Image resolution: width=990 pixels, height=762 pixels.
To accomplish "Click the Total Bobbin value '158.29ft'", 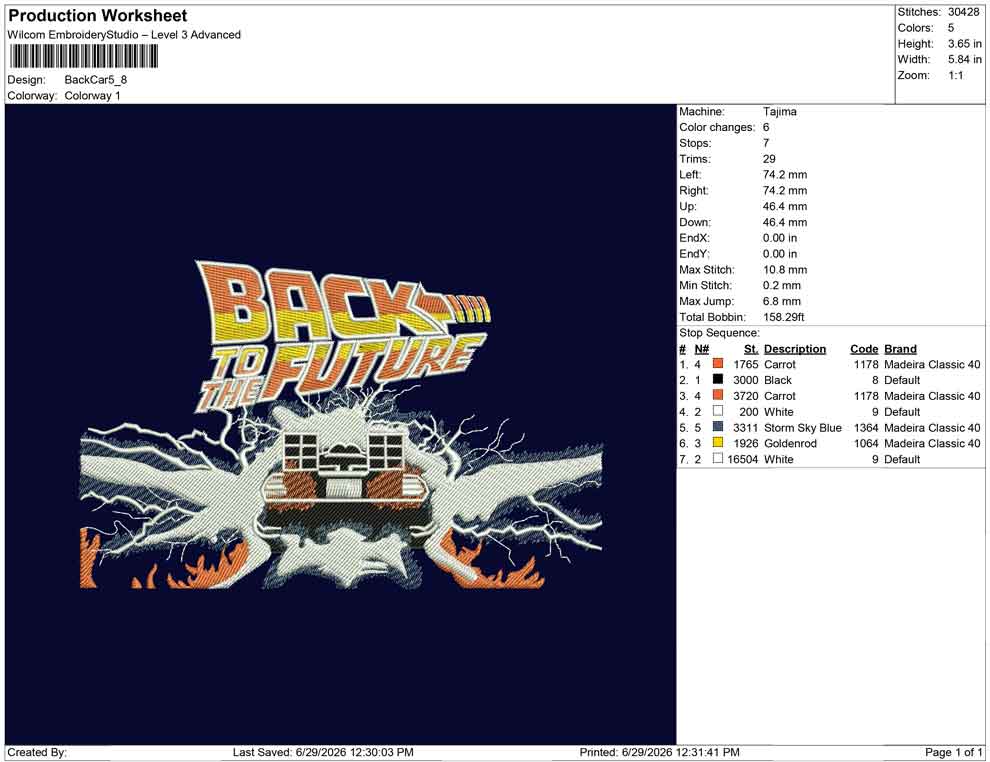I will [x=784, y=317].
